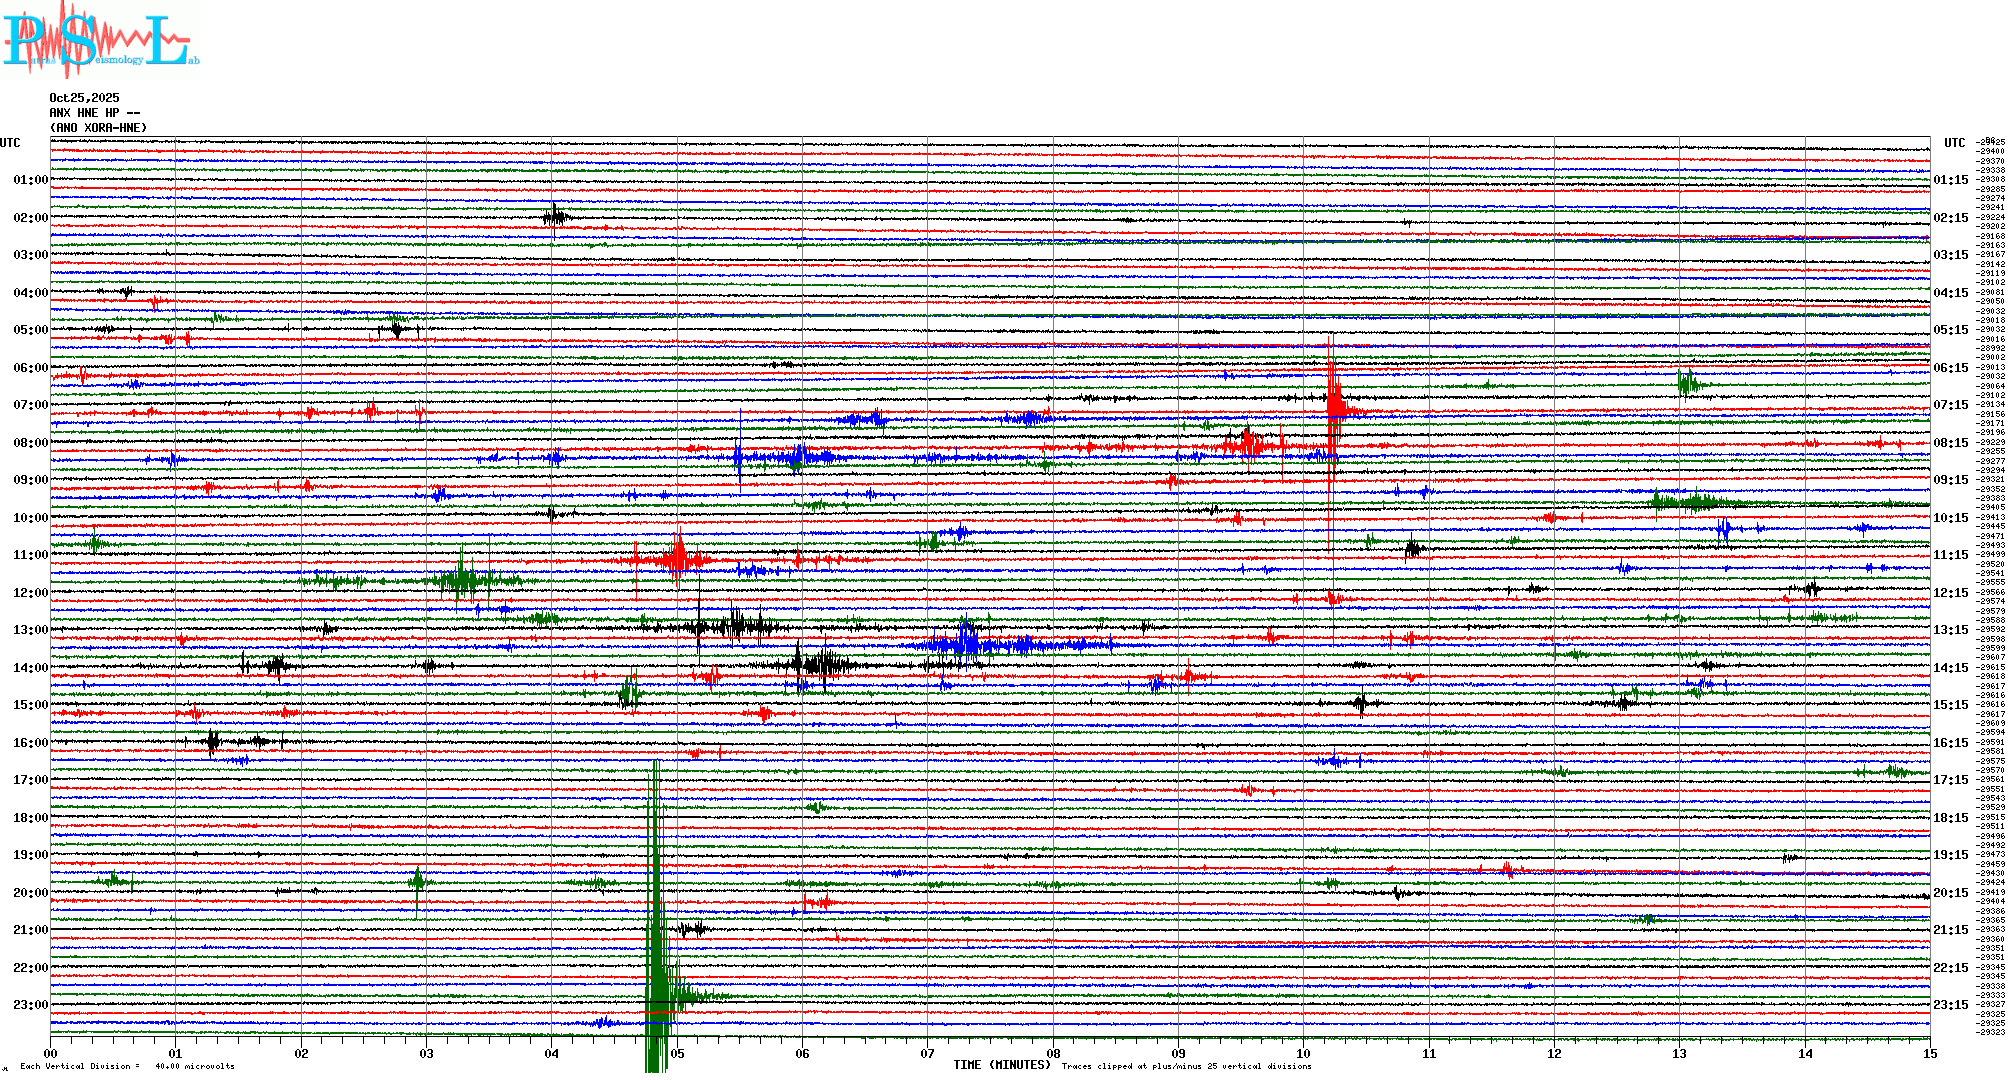
Task: Click the 01:15 time label on right
Action: [x=1950, y=180]
